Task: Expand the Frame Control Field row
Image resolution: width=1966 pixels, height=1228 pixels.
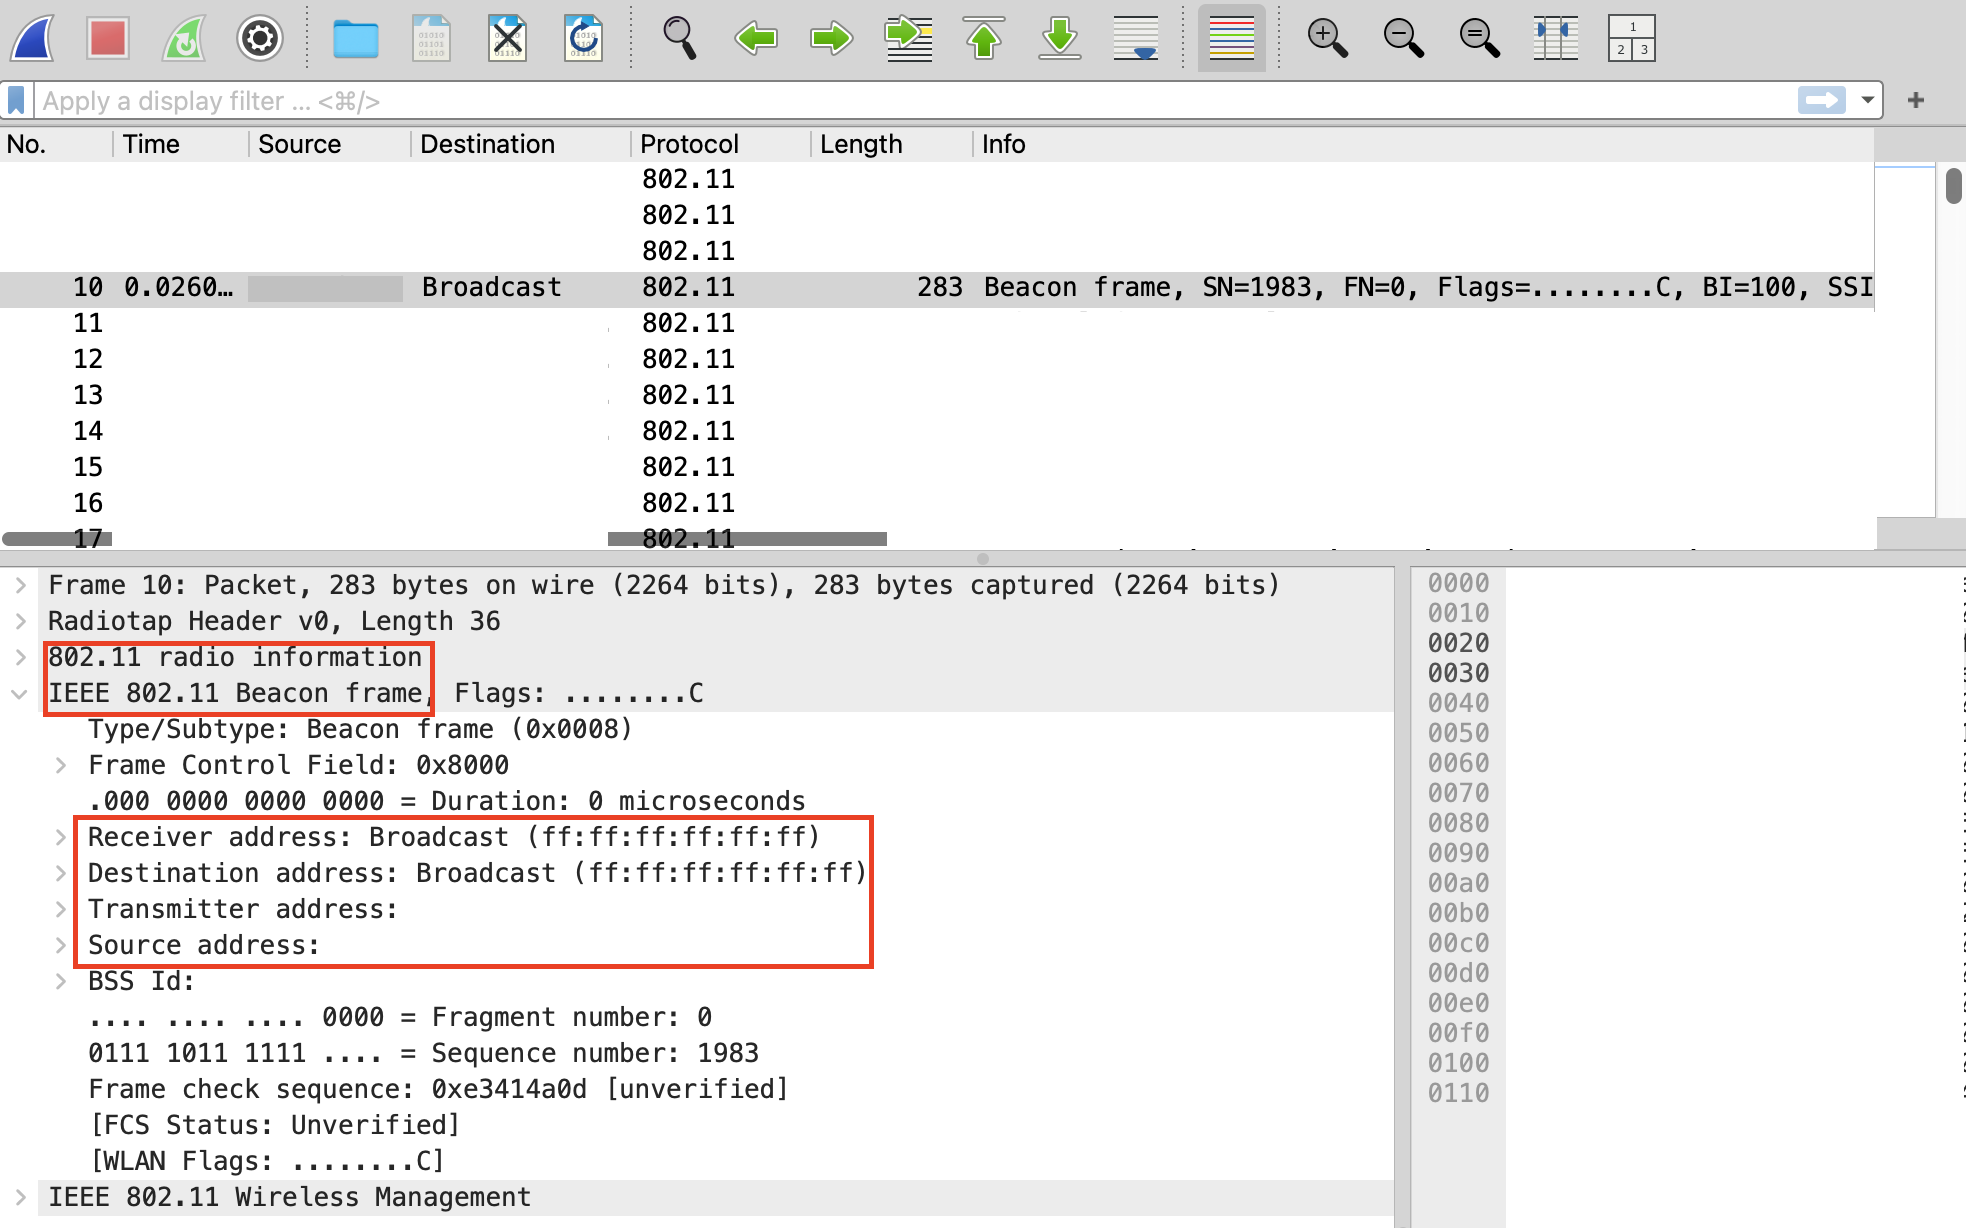Action: pyautogui.click(x=61, y=765)
